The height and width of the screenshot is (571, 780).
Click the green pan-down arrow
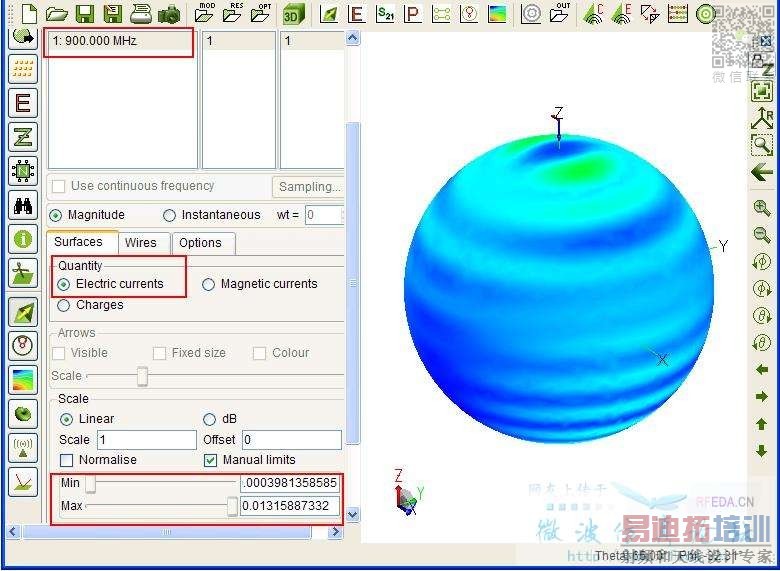762,451
